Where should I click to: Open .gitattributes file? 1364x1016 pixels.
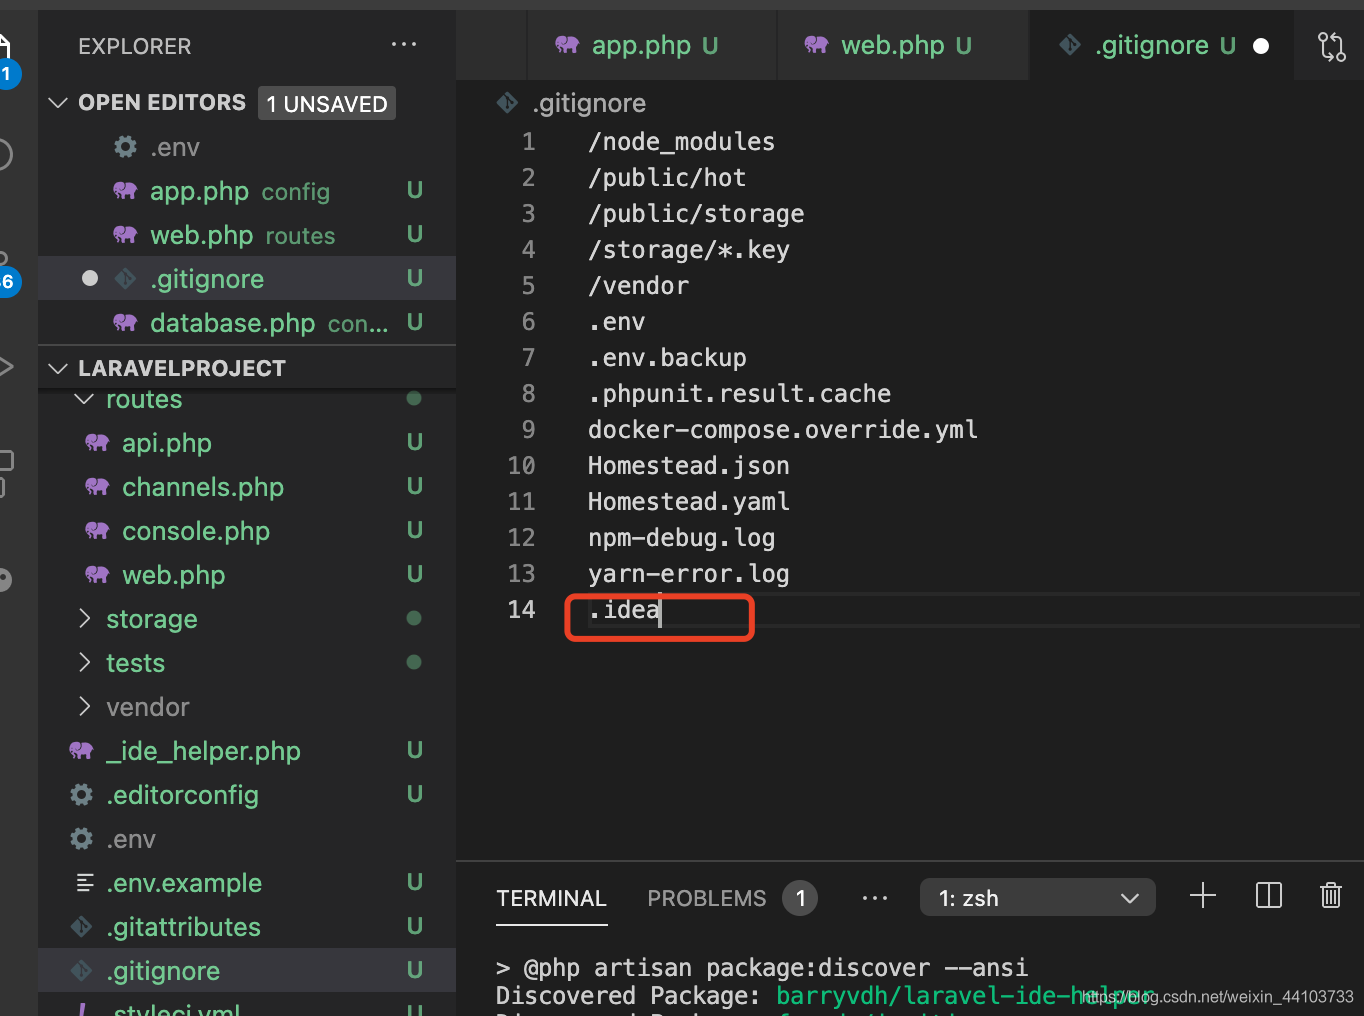(247, 927)
